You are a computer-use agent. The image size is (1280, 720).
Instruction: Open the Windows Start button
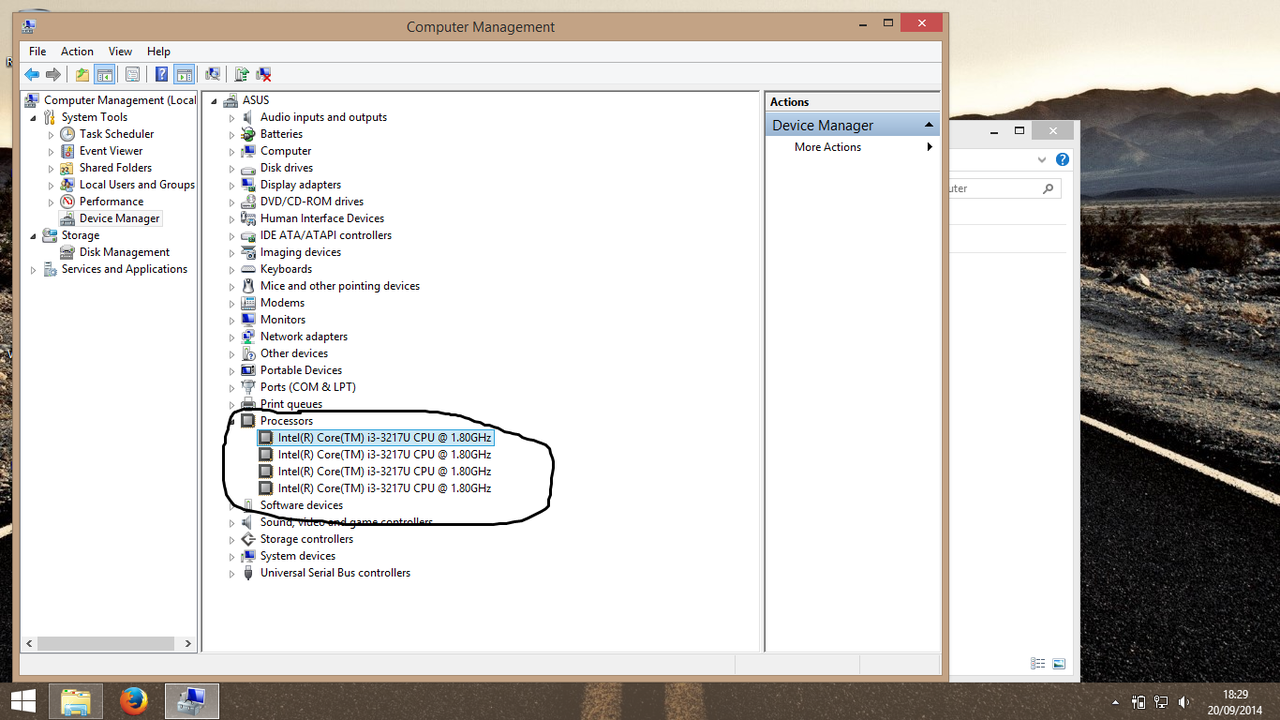(23, 701)
